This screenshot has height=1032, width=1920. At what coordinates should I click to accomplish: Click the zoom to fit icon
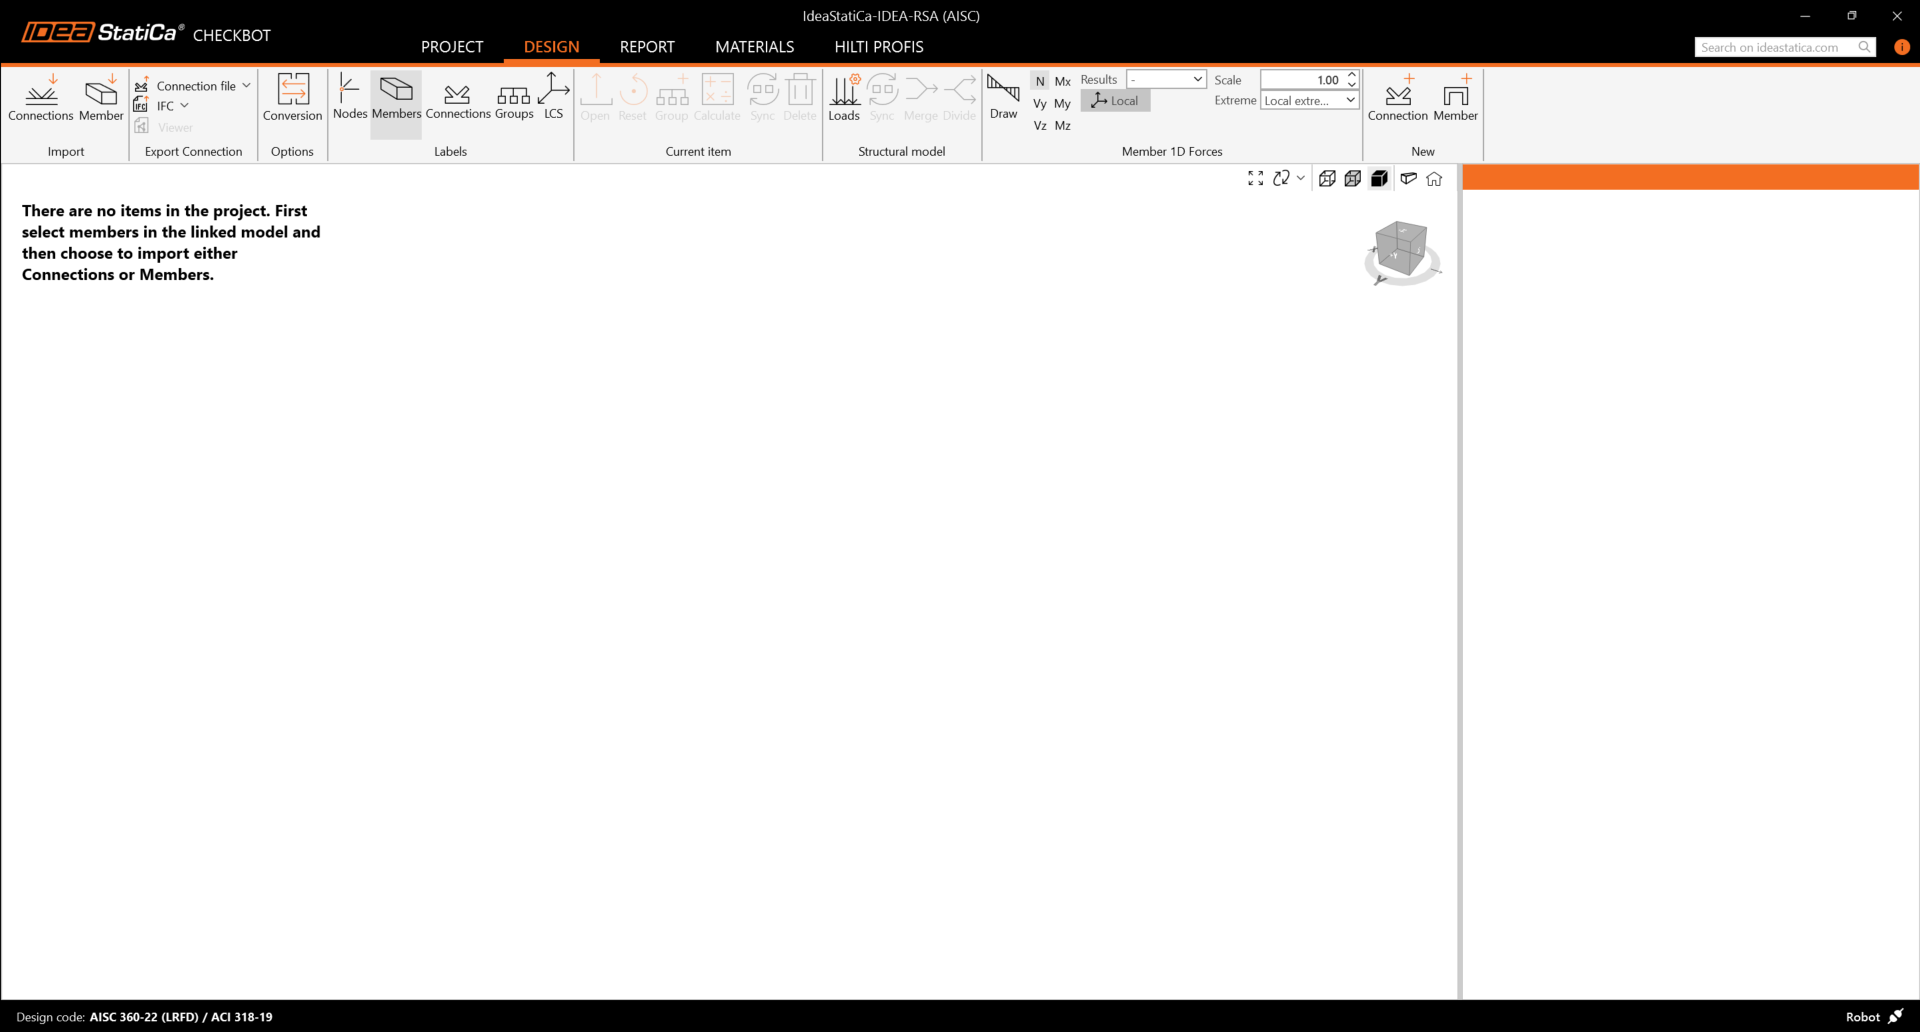(1255, 178)
